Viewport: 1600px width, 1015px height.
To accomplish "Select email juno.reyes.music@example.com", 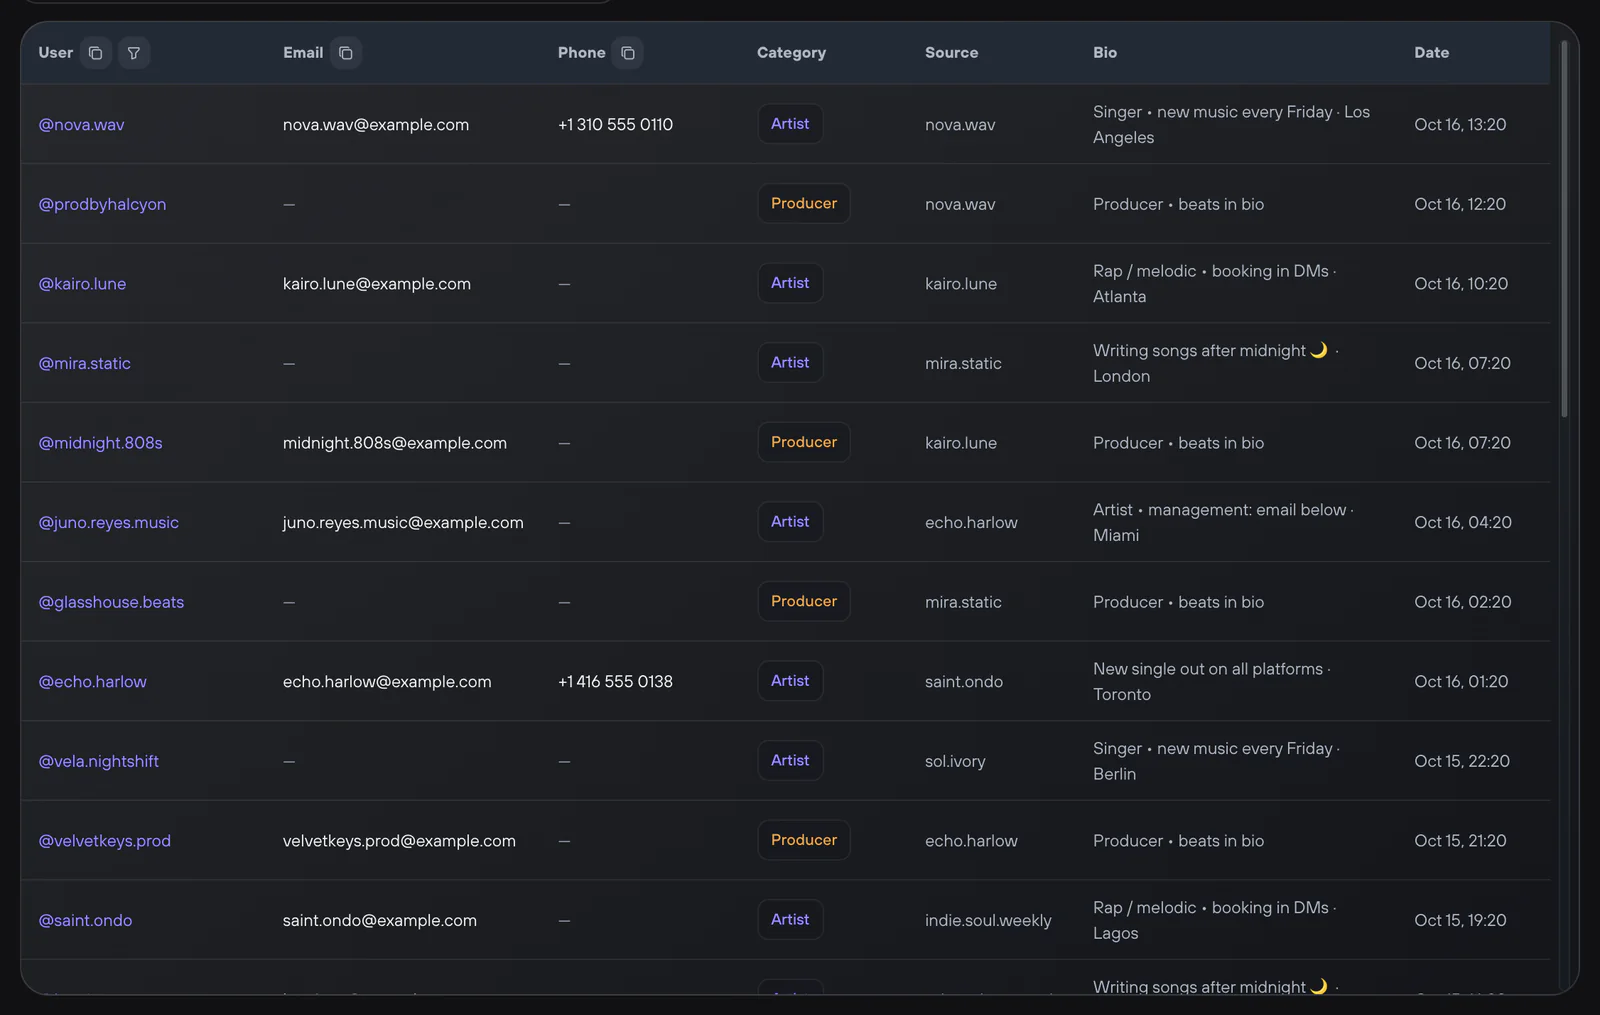I will 403,523.
